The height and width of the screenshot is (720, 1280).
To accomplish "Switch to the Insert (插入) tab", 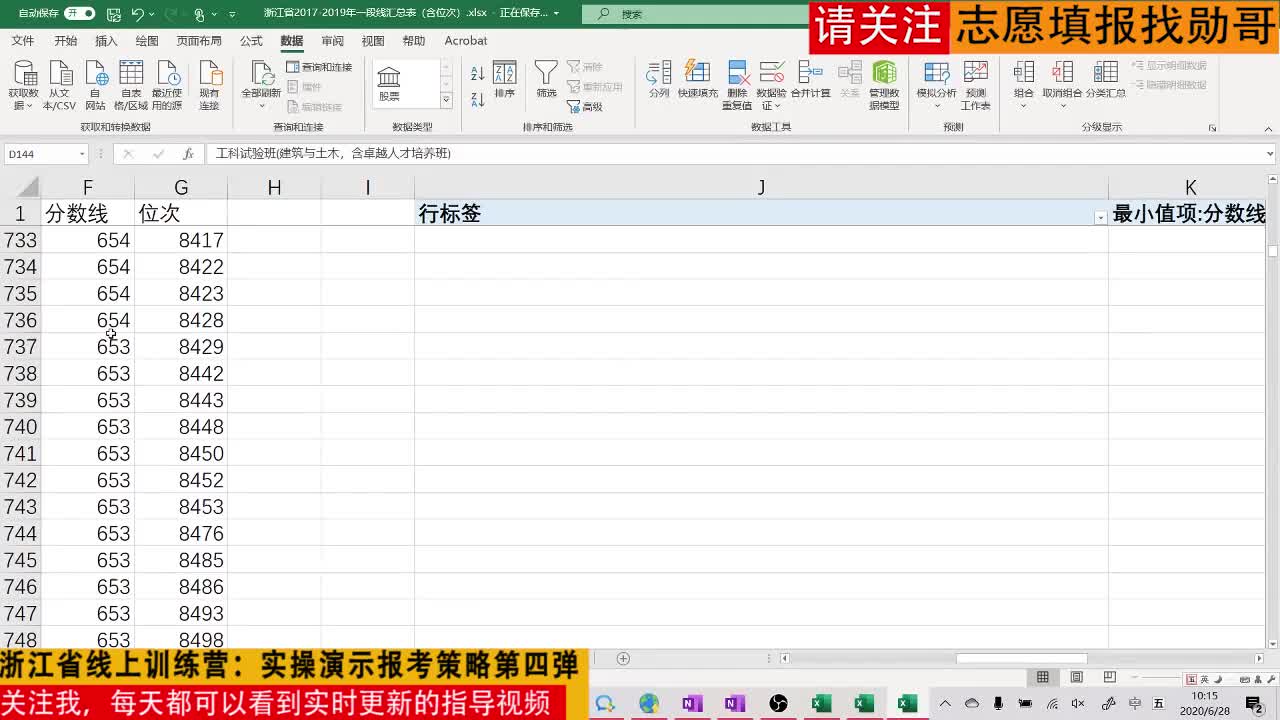I will pos(106,41).
